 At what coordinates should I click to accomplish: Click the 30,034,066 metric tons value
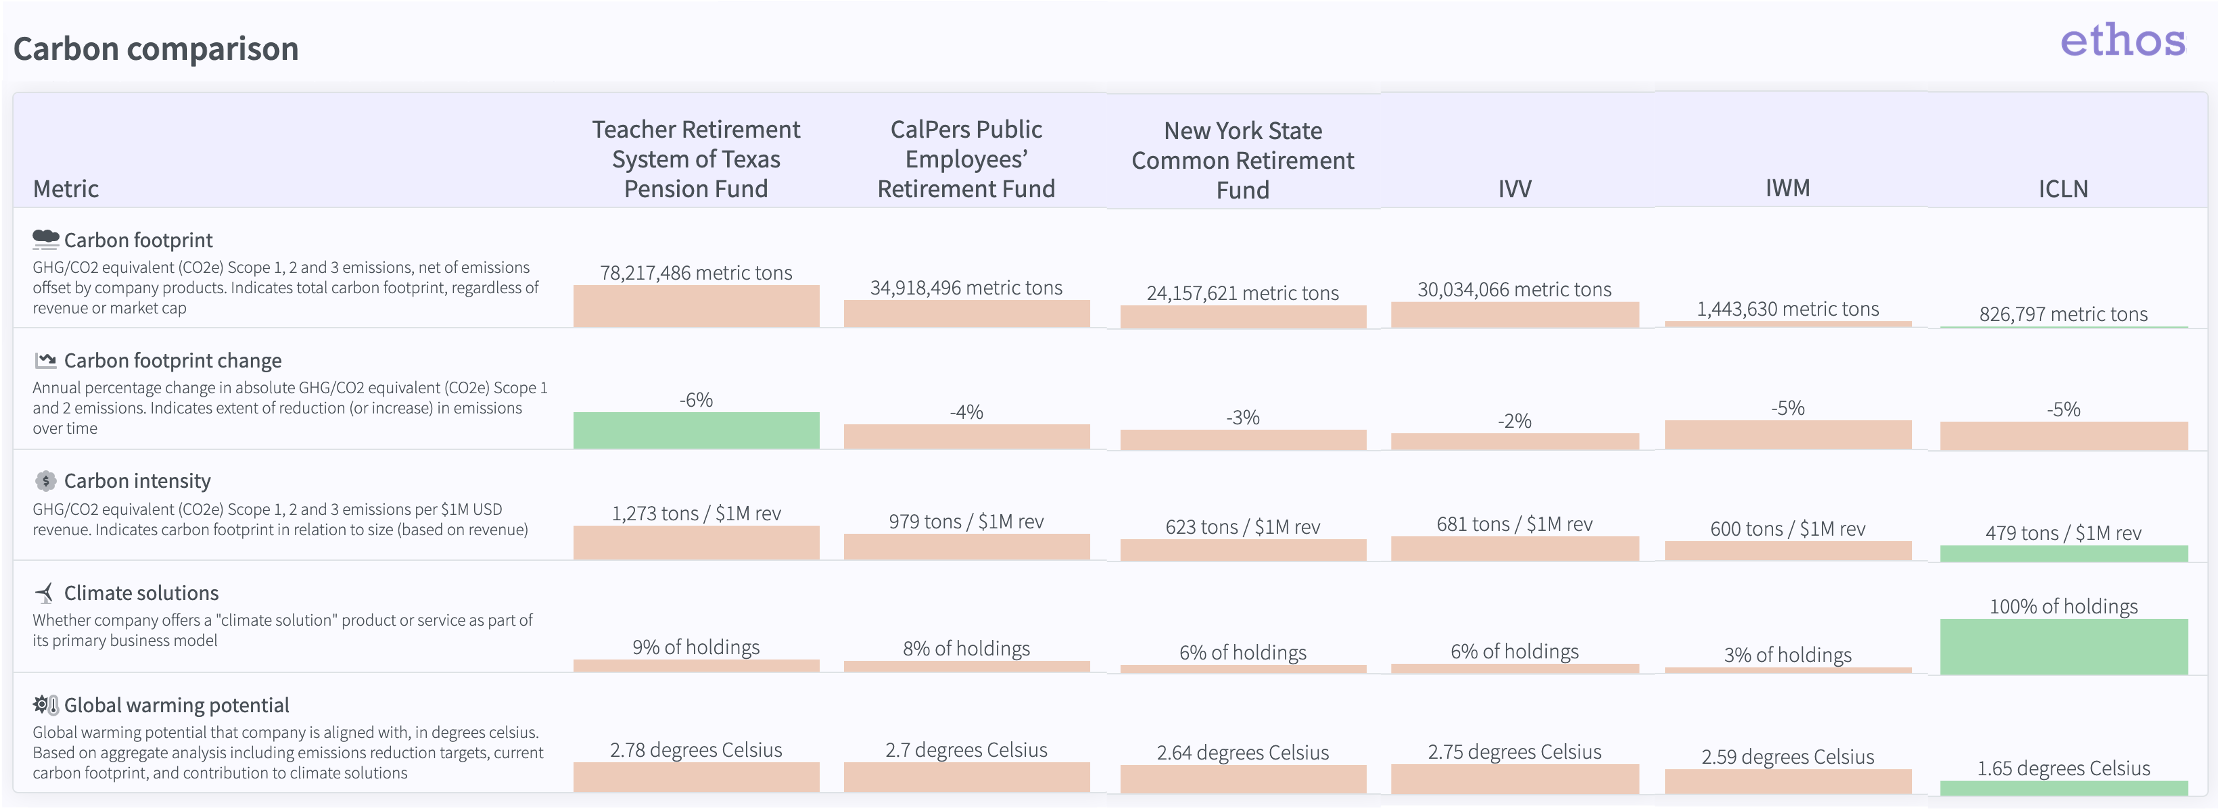coord(1515,289)
